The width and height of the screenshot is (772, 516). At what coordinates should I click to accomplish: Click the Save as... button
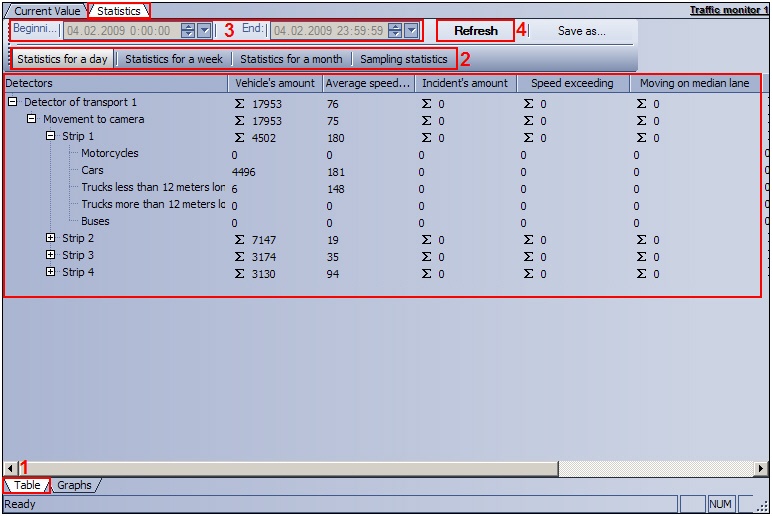tap(581, 31)
